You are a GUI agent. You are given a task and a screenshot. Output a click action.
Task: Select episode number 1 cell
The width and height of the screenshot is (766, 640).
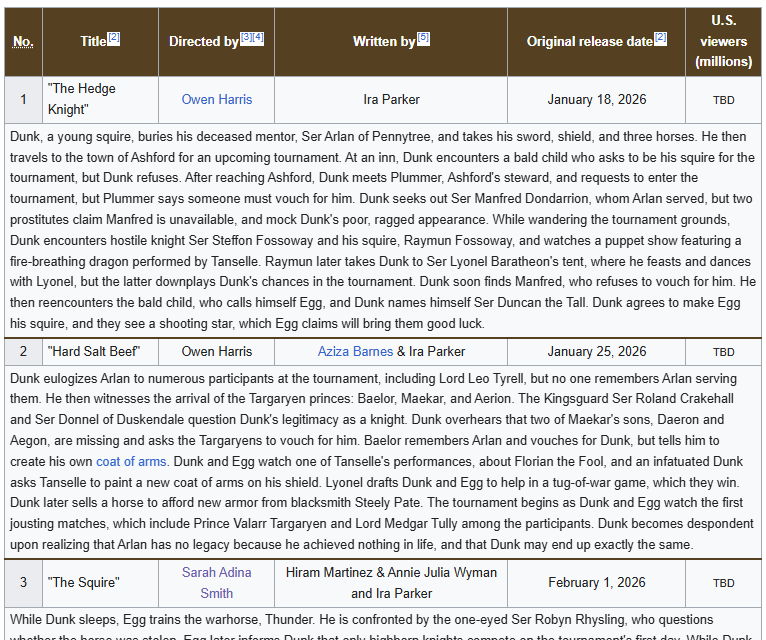click(23, 100)
